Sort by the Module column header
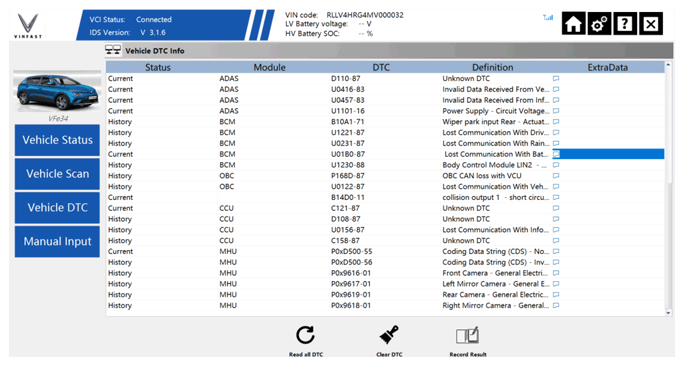Screen dimensions: 684x366 [270, 67]
